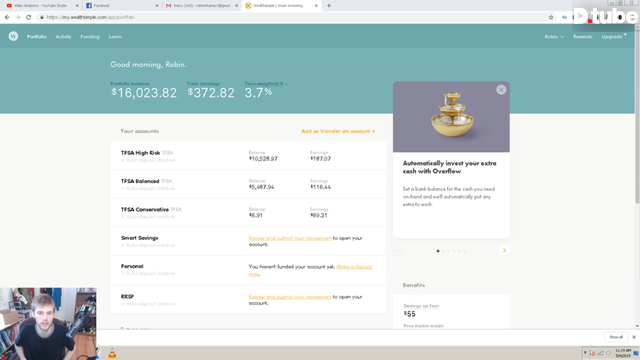Click TFSA Balanced earnings $116.44
The image size is (640, 360).
coord(320,187)
